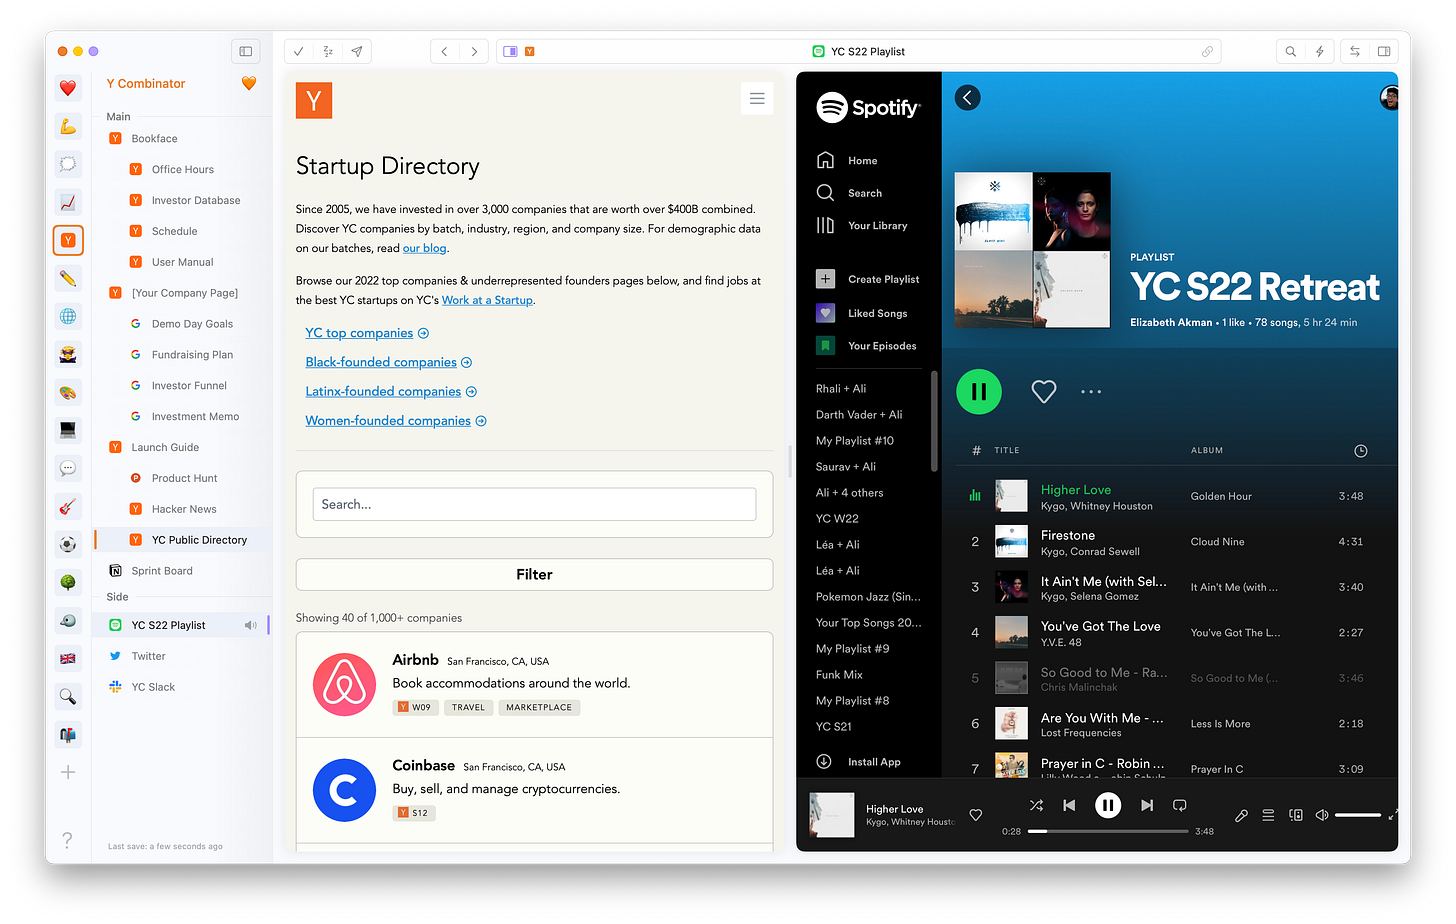Viewport: 1456px width, 924px height.
Task: Skip to previous track in player bar
Action: pos(1069,805)
